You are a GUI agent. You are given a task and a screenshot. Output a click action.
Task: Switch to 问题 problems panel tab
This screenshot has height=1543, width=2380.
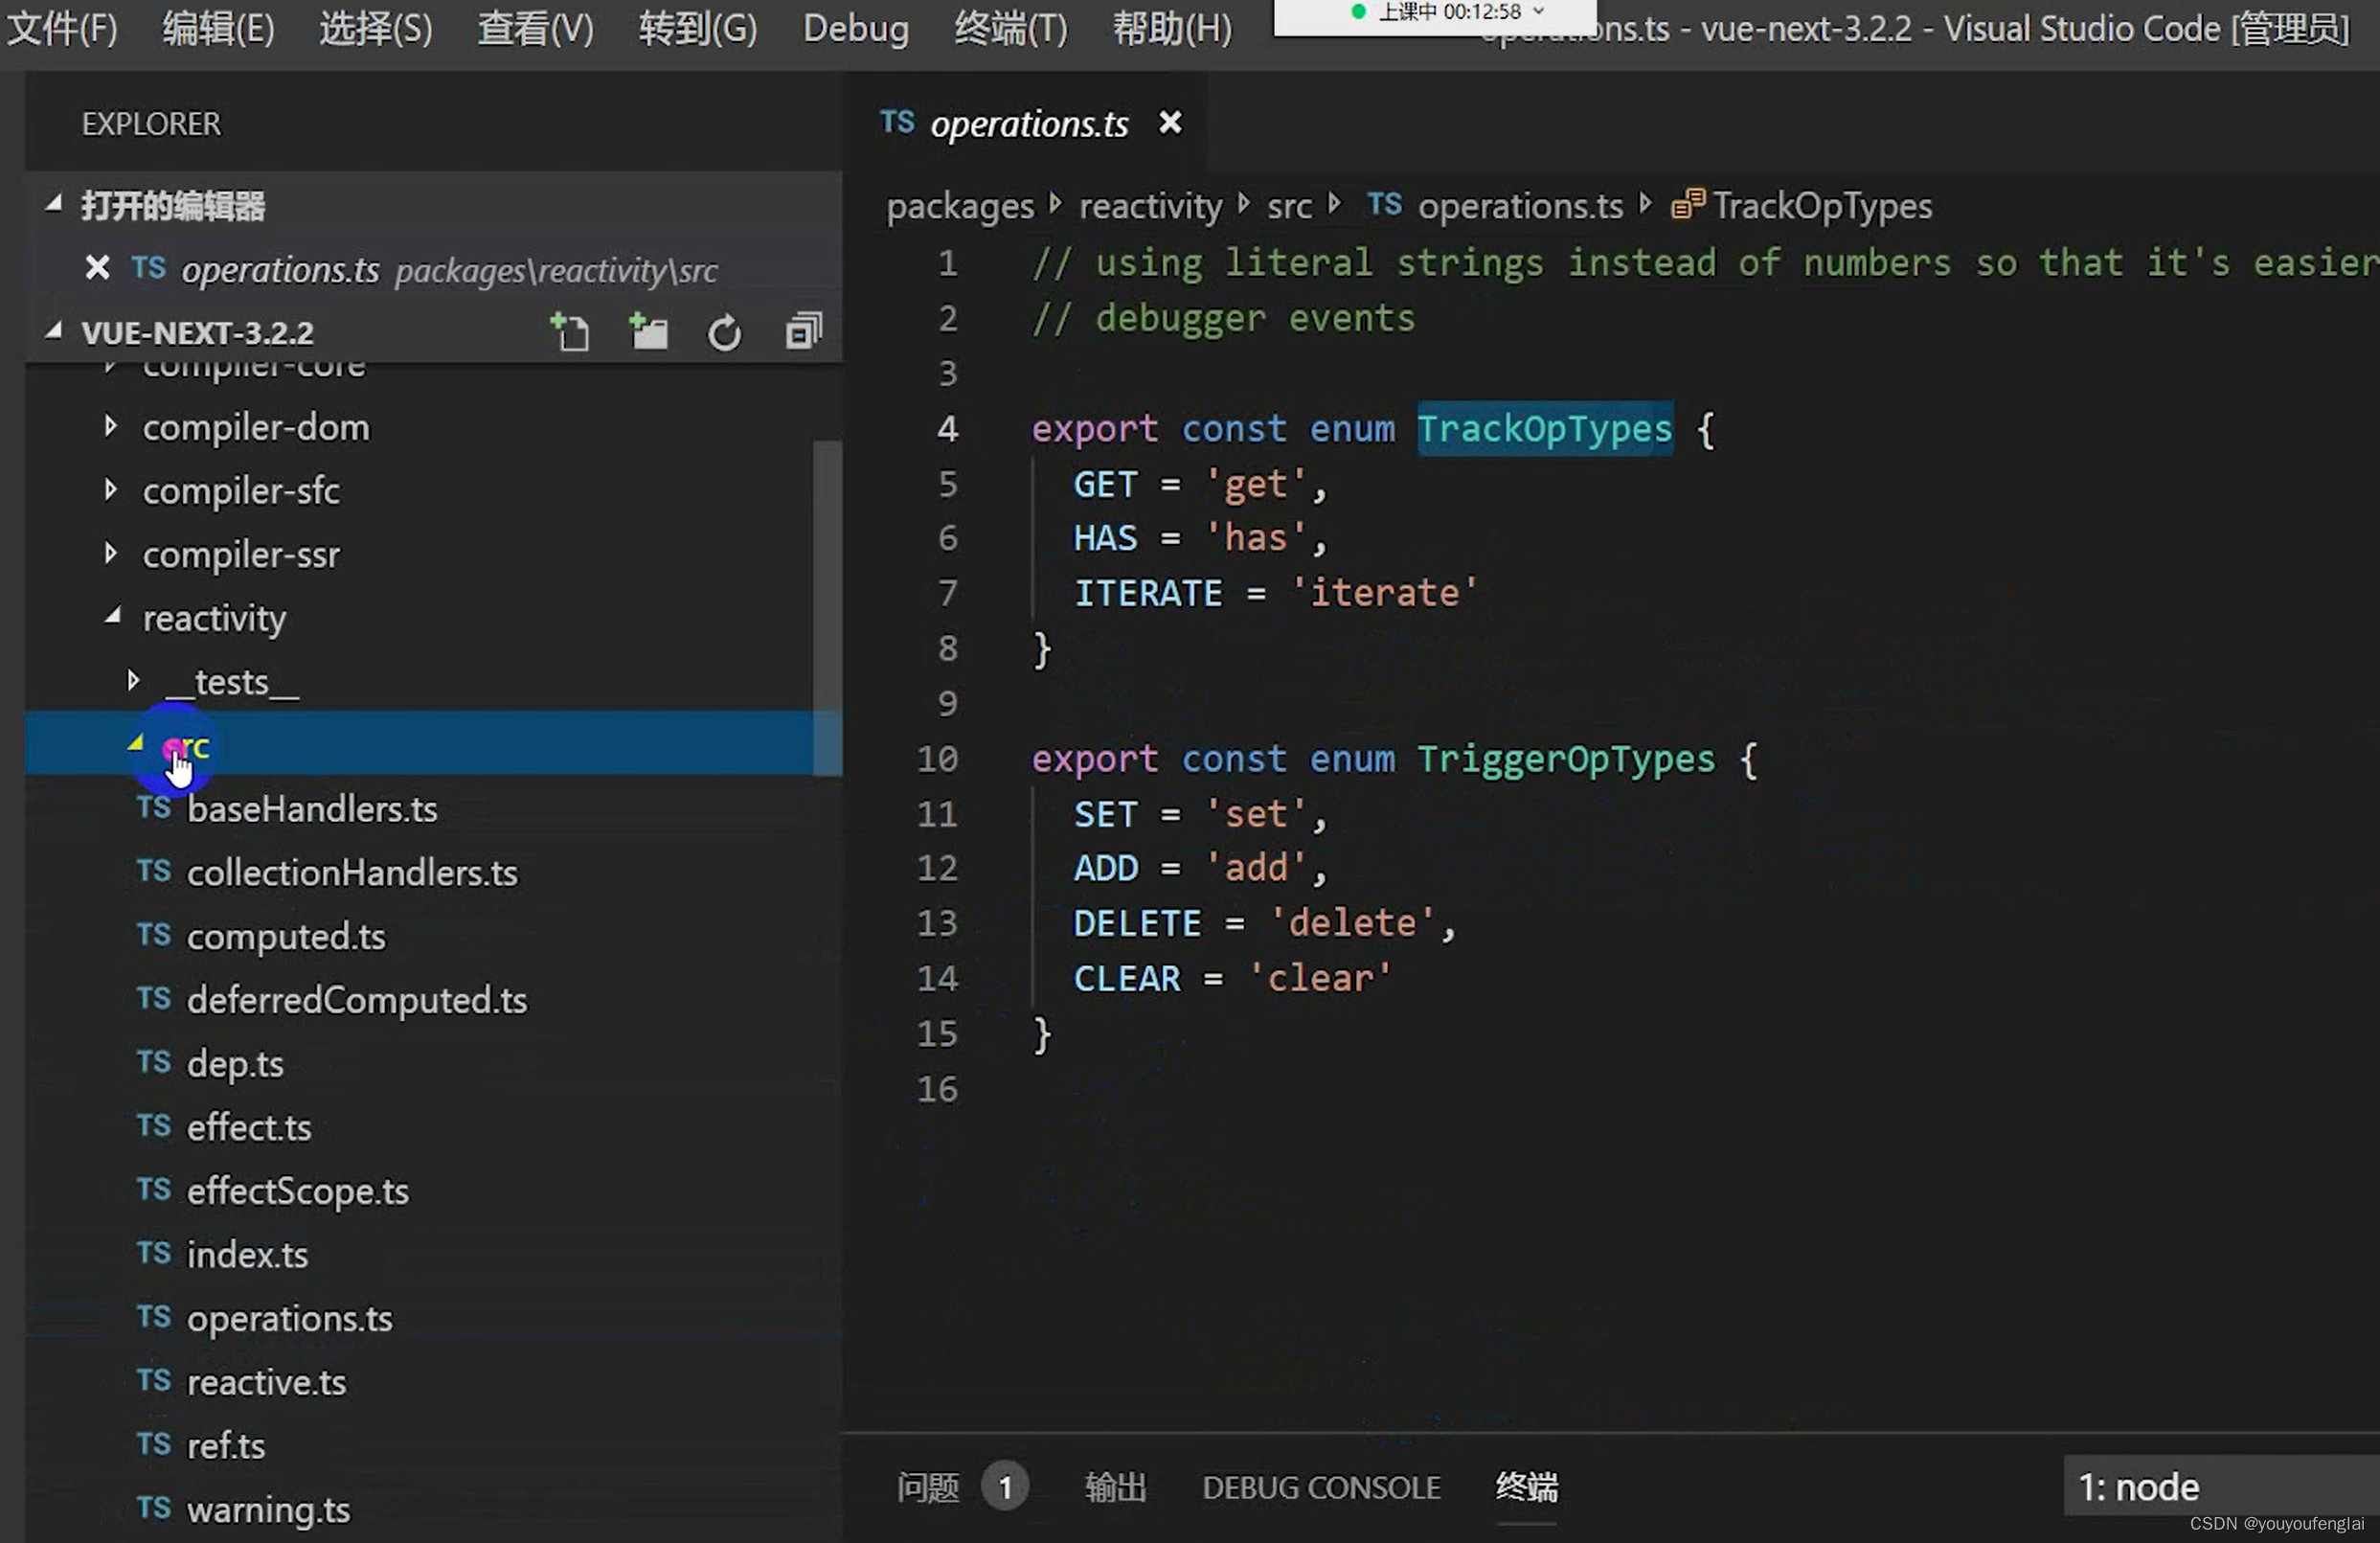(927, 1487)
